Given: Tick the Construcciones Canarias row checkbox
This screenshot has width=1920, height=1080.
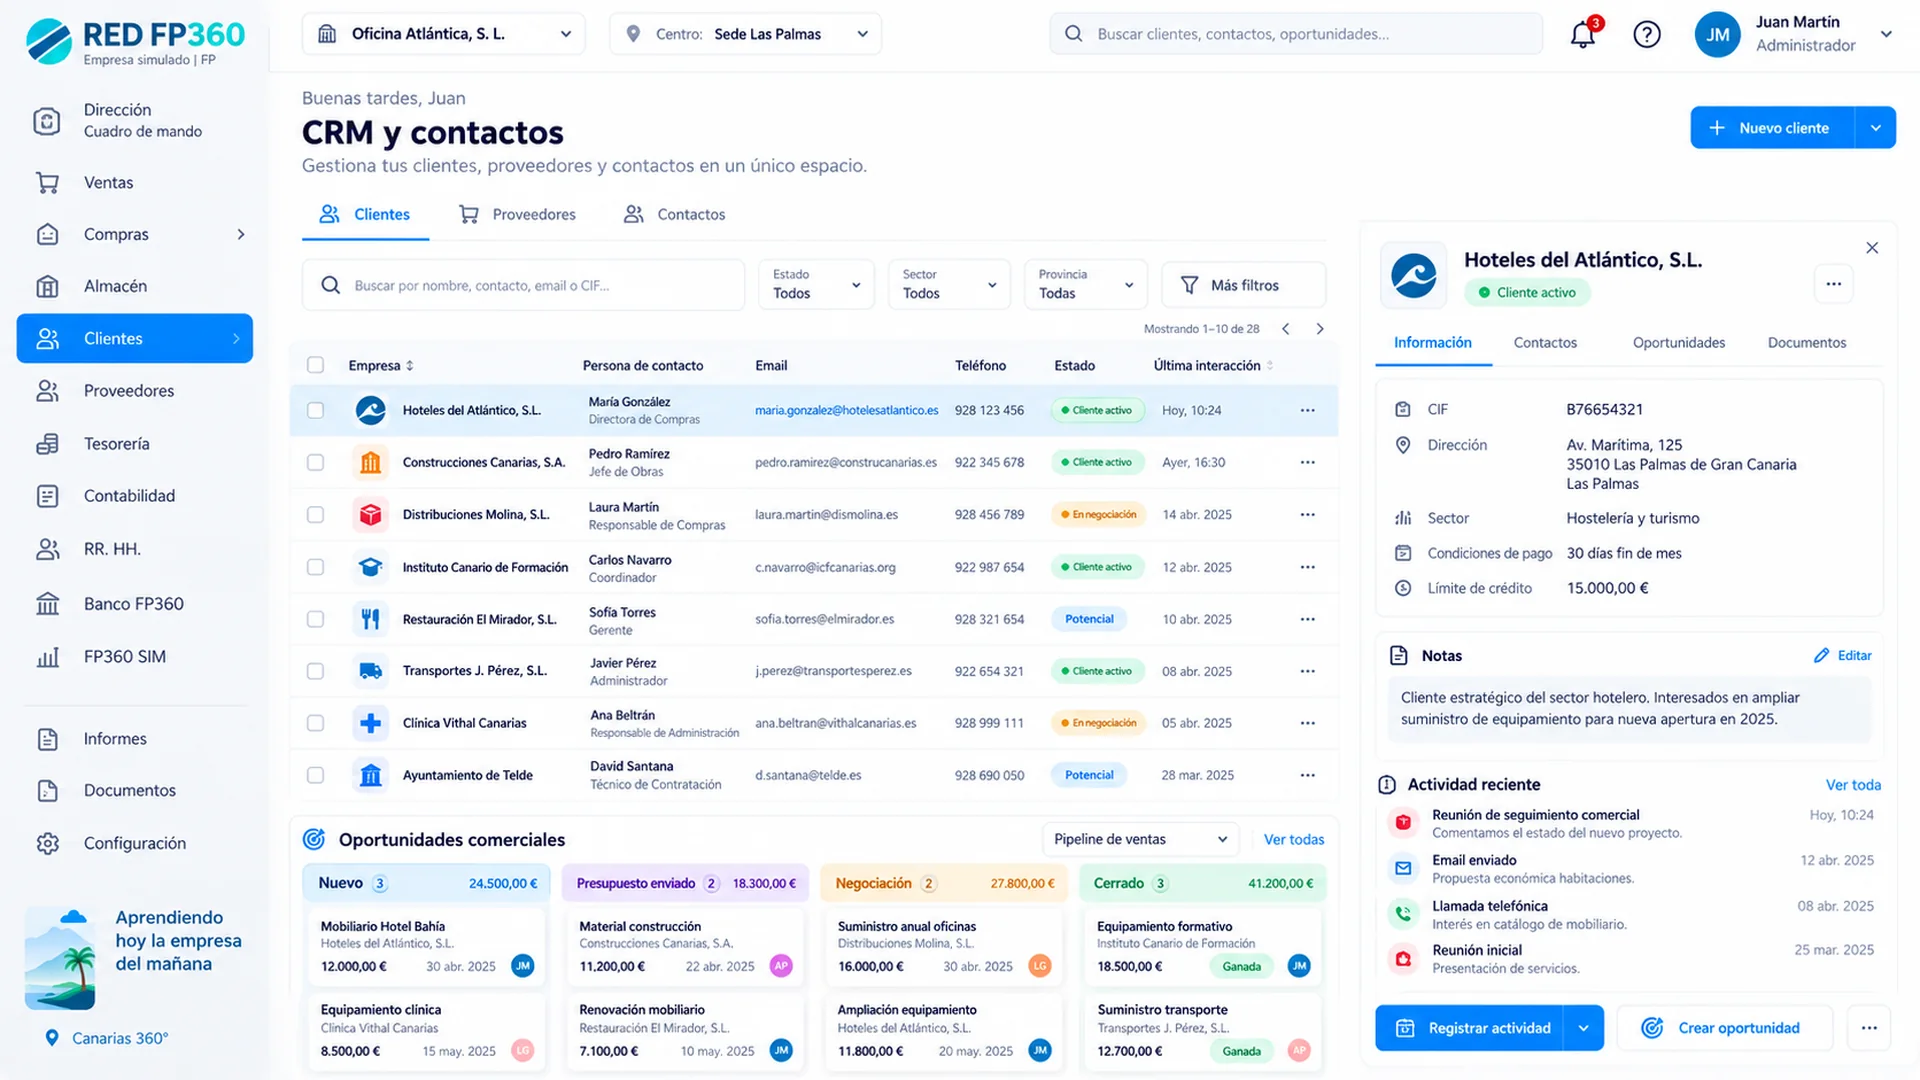Looking at the screenshot, I should point(315,462).
